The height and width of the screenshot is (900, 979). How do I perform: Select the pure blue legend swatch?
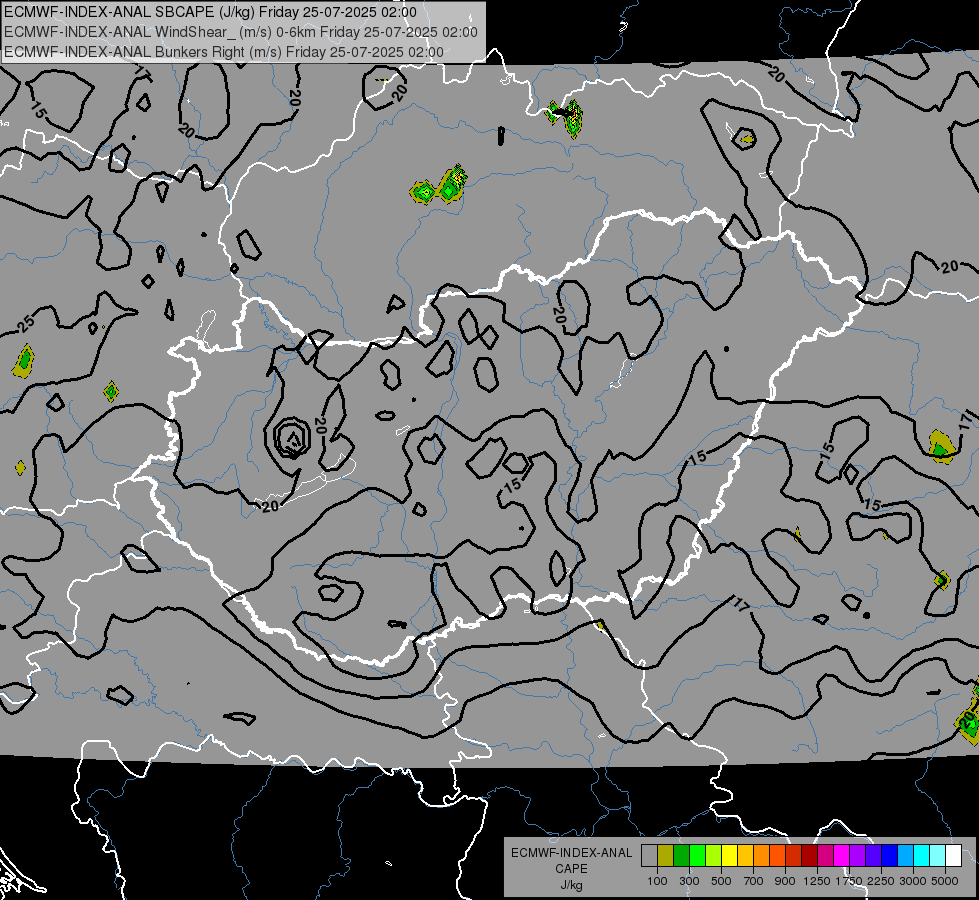pos(889,856)
